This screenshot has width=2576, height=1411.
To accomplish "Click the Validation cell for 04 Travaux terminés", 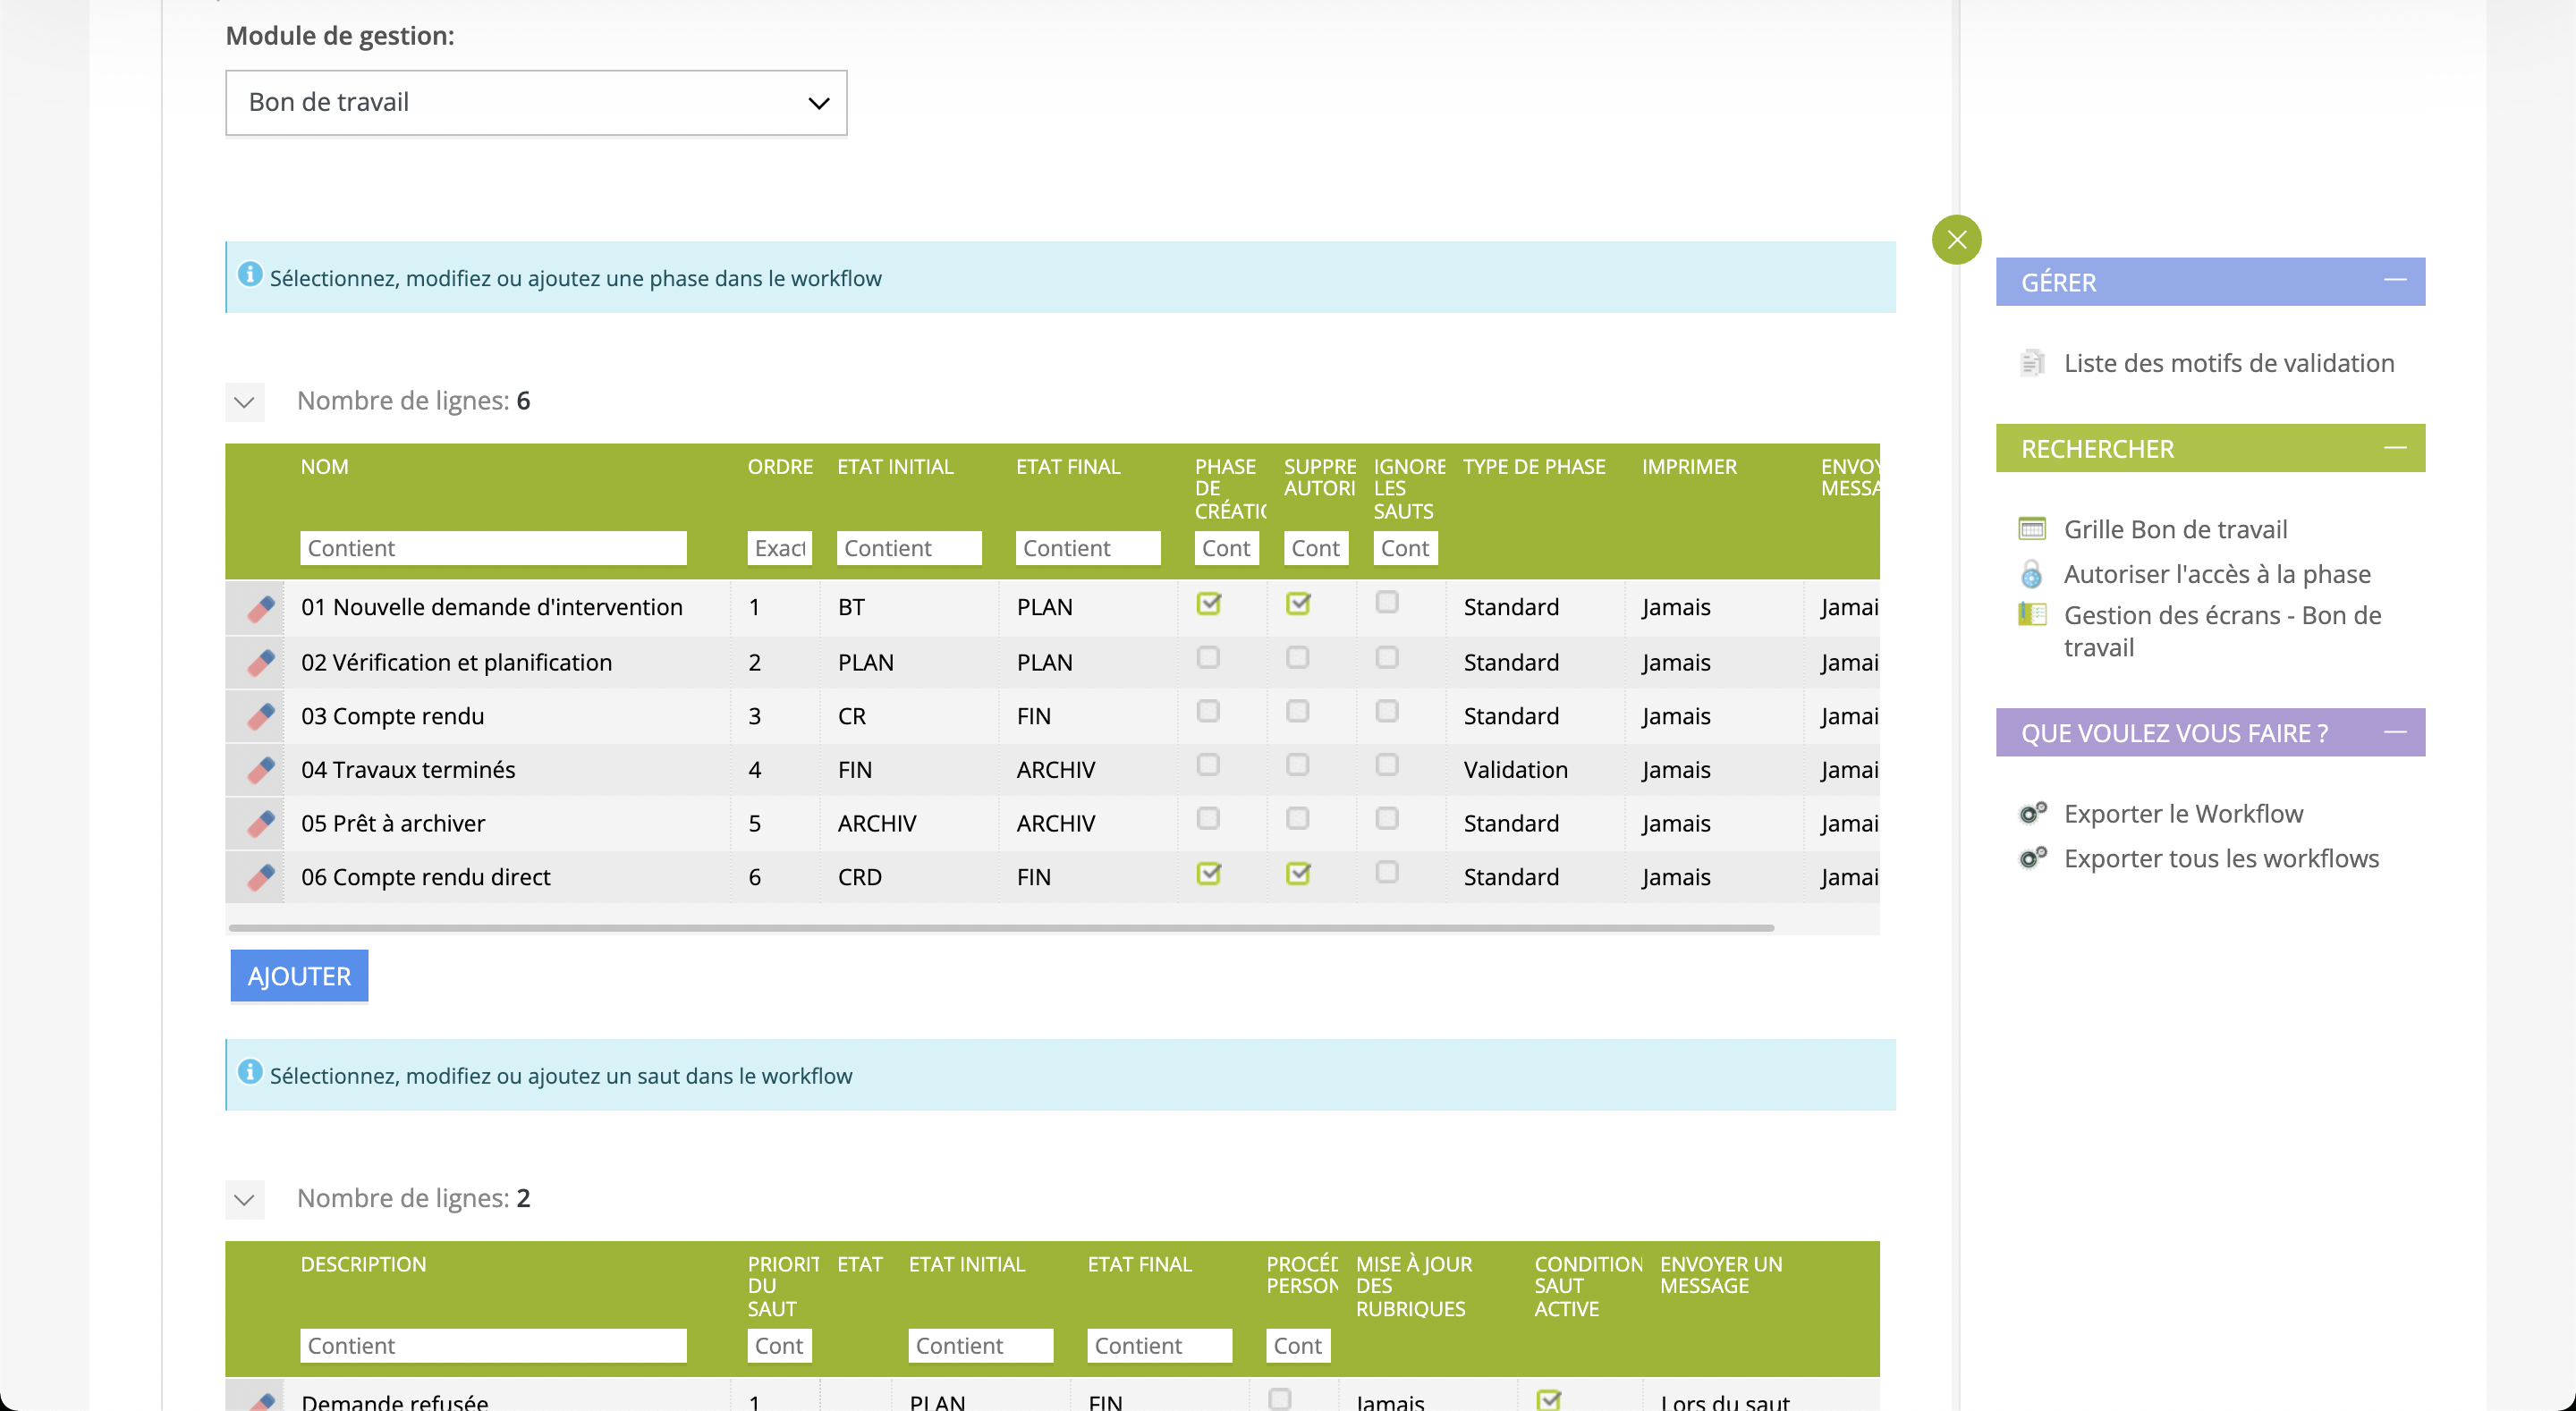I will coord(1515,770).
